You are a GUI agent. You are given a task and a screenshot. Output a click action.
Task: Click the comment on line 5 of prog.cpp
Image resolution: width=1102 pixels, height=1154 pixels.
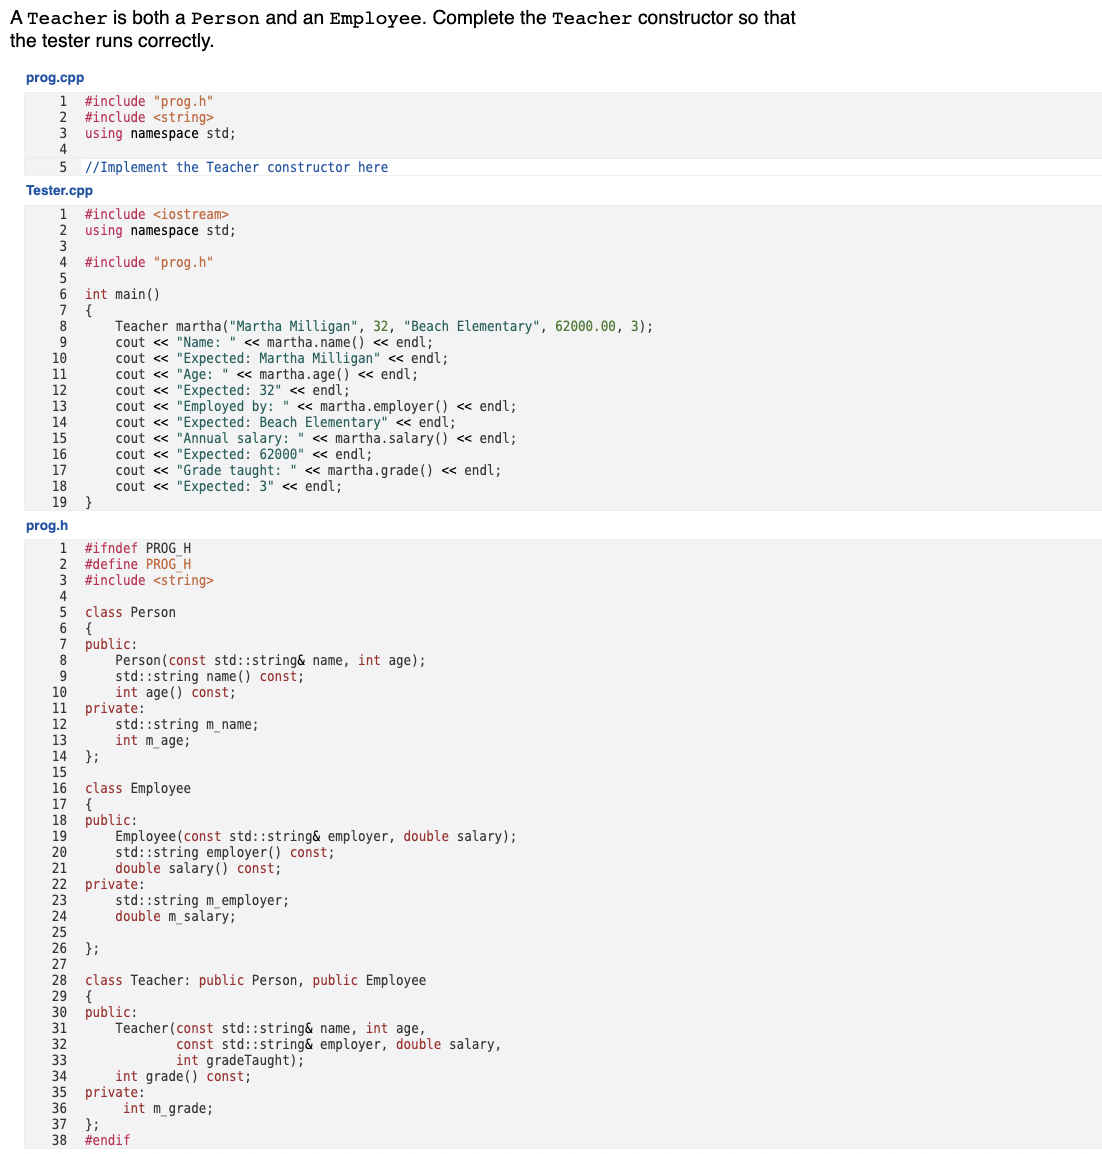[232, 167]
